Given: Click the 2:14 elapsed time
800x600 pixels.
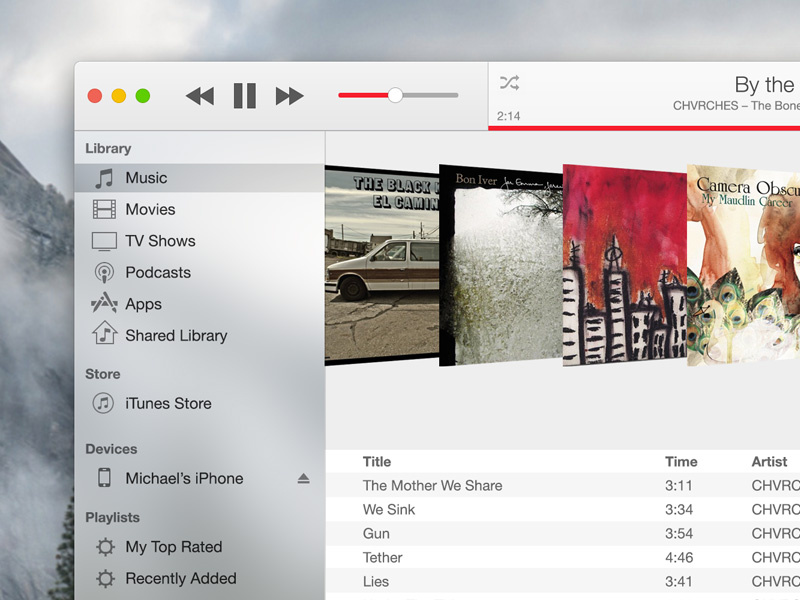Looking at the screenshot, I should point(508,116).
